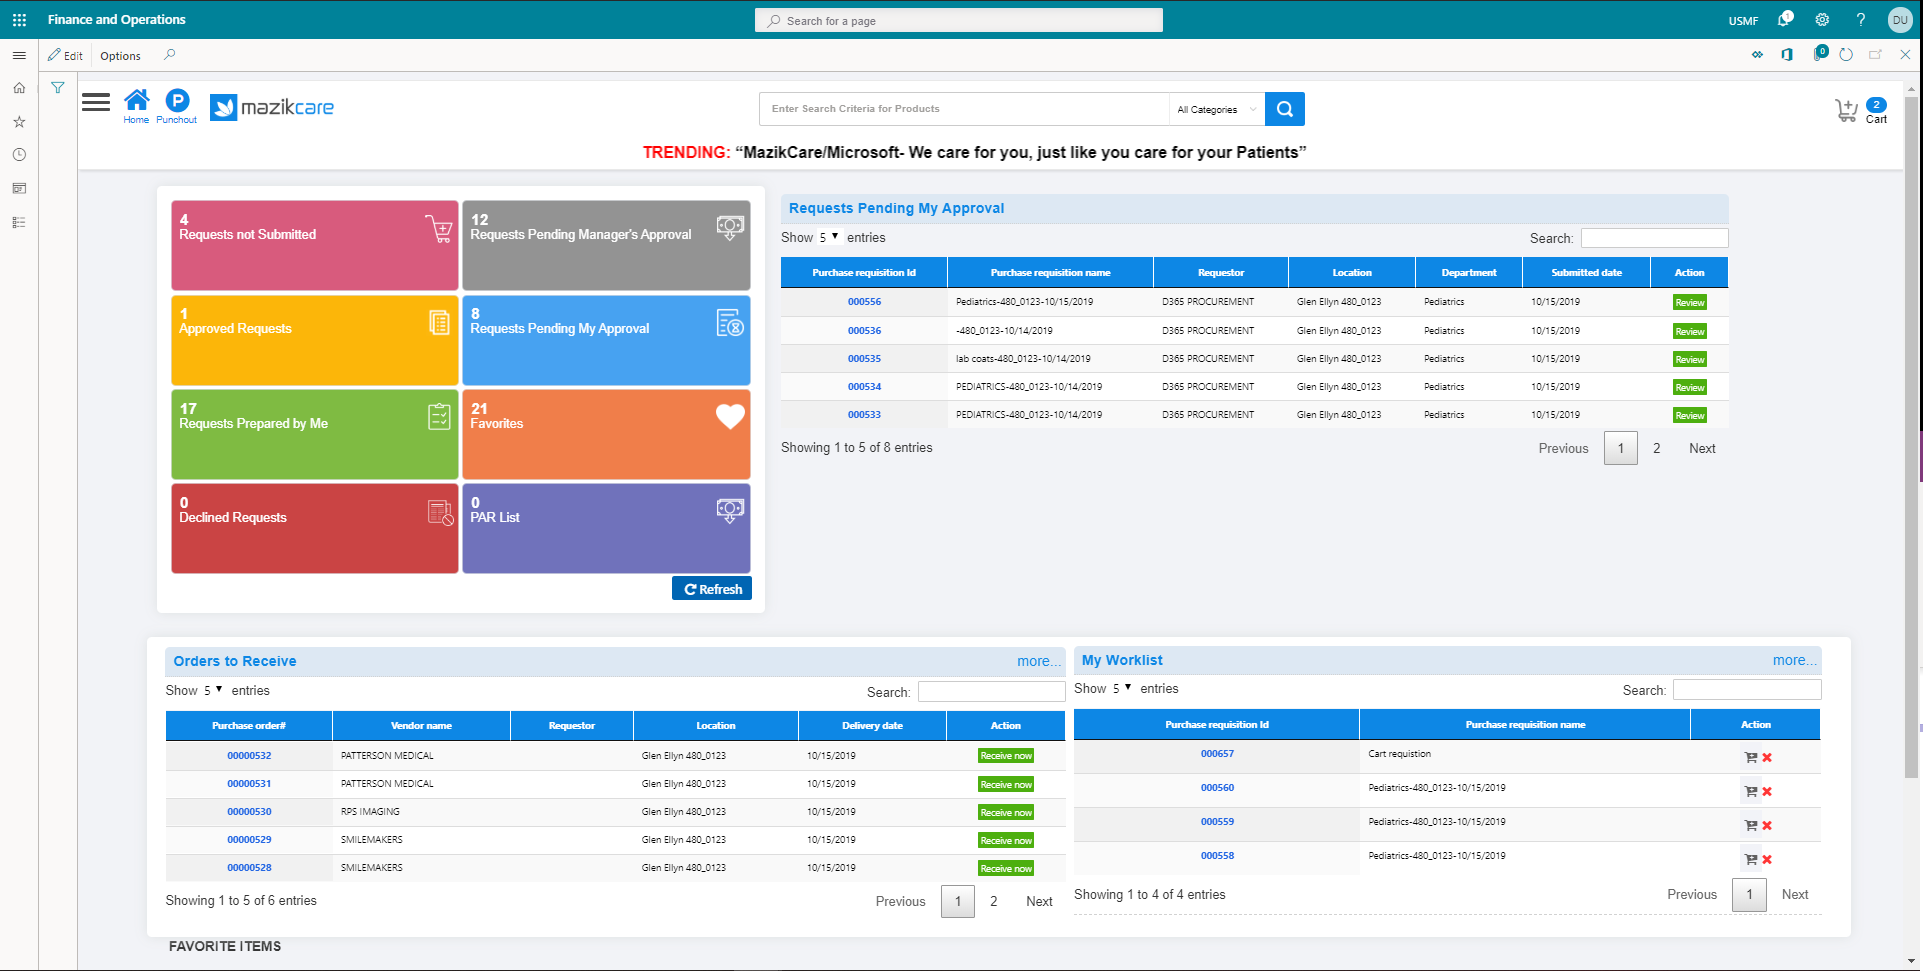This screenshot has height=971, width=1923.
Task: Open the app launcher waffle icon
Action: coord(19,20)
